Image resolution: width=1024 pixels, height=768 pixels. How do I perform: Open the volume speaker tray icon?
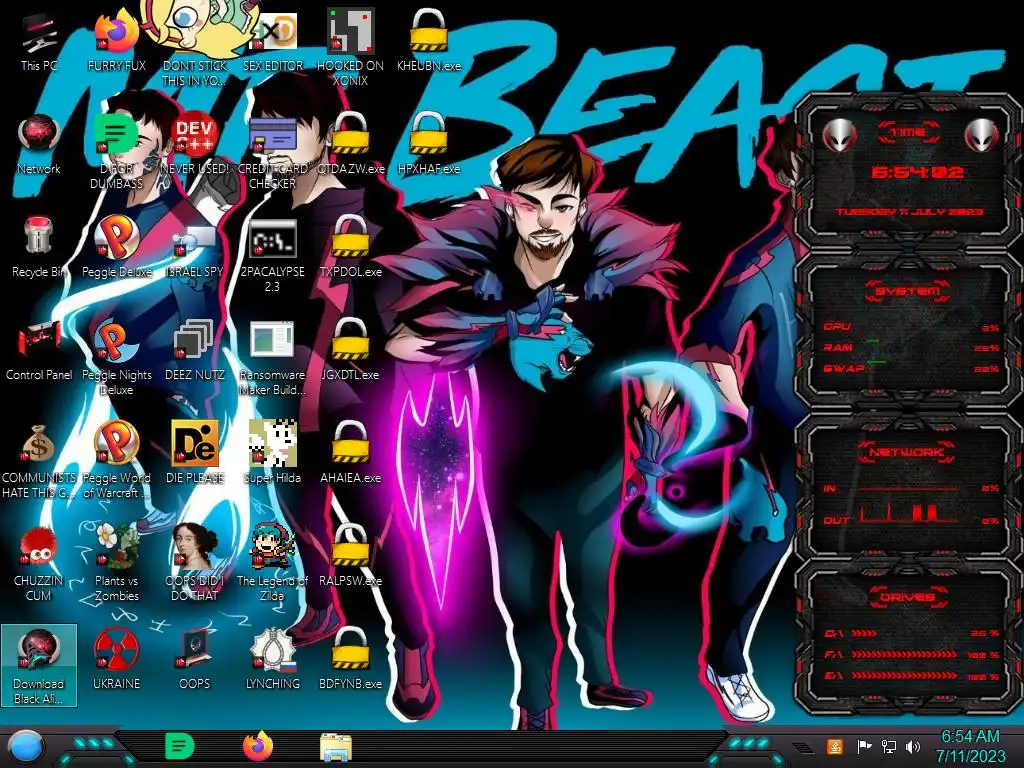point(913,746)
